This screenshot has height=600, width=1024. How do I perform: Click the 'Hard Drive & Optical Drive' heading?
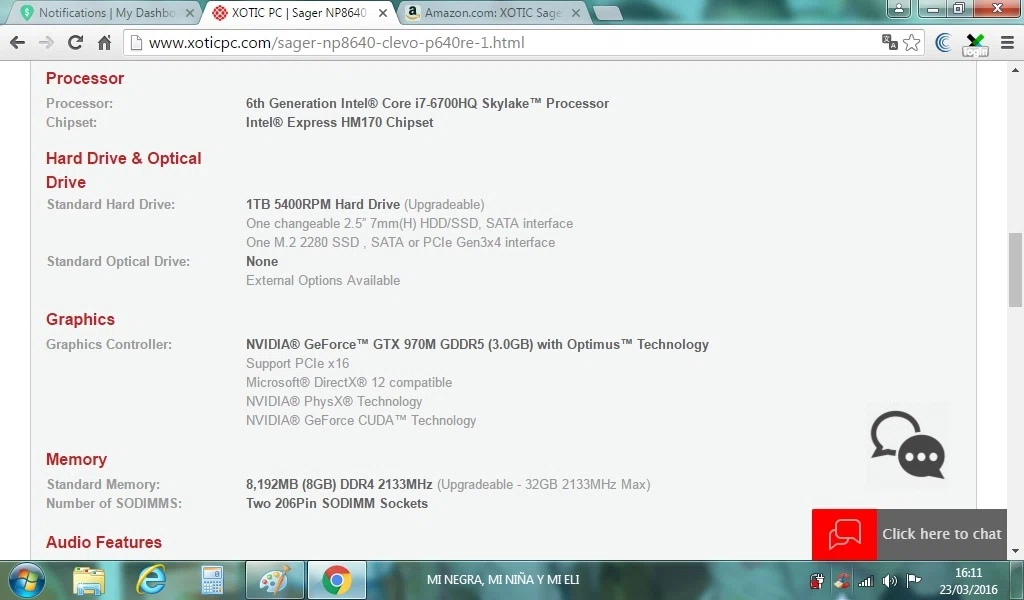pyautogui.click(x=123, y=170)
